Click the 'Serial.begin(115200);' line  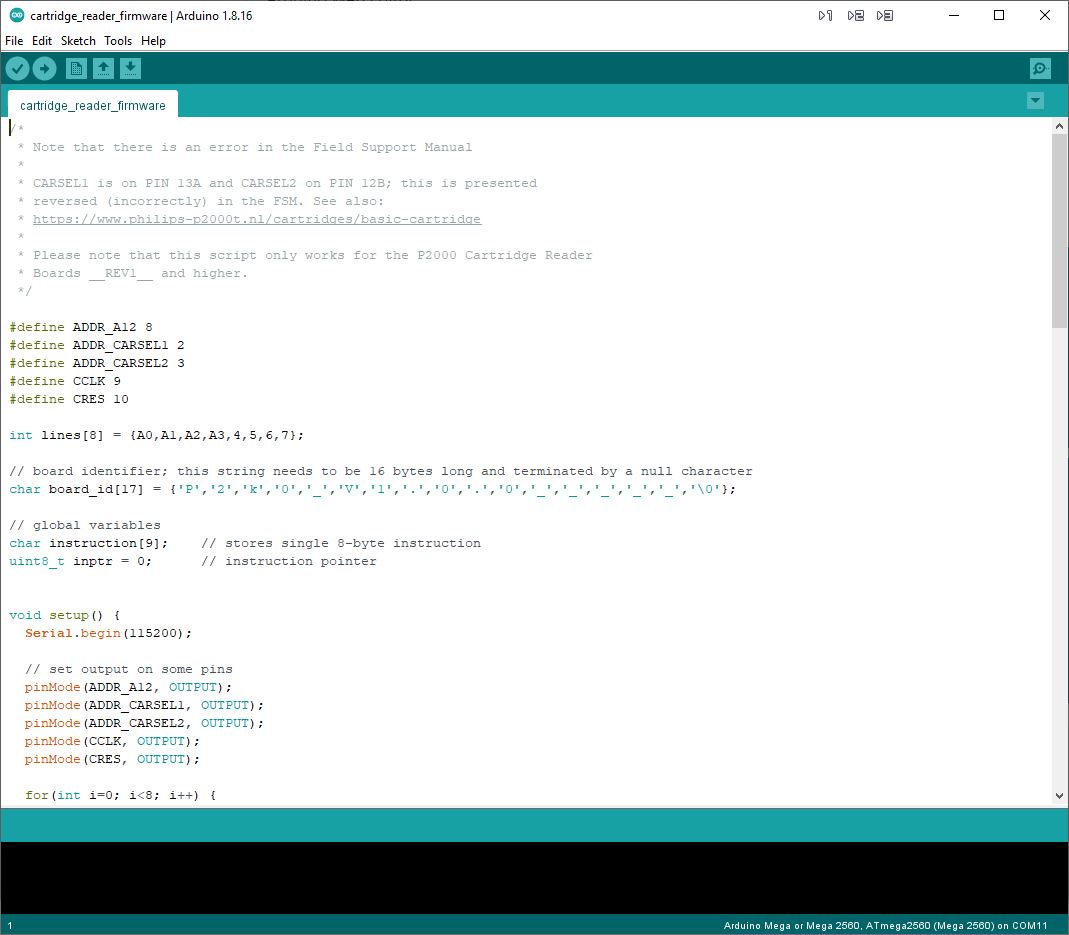[108, 633]
